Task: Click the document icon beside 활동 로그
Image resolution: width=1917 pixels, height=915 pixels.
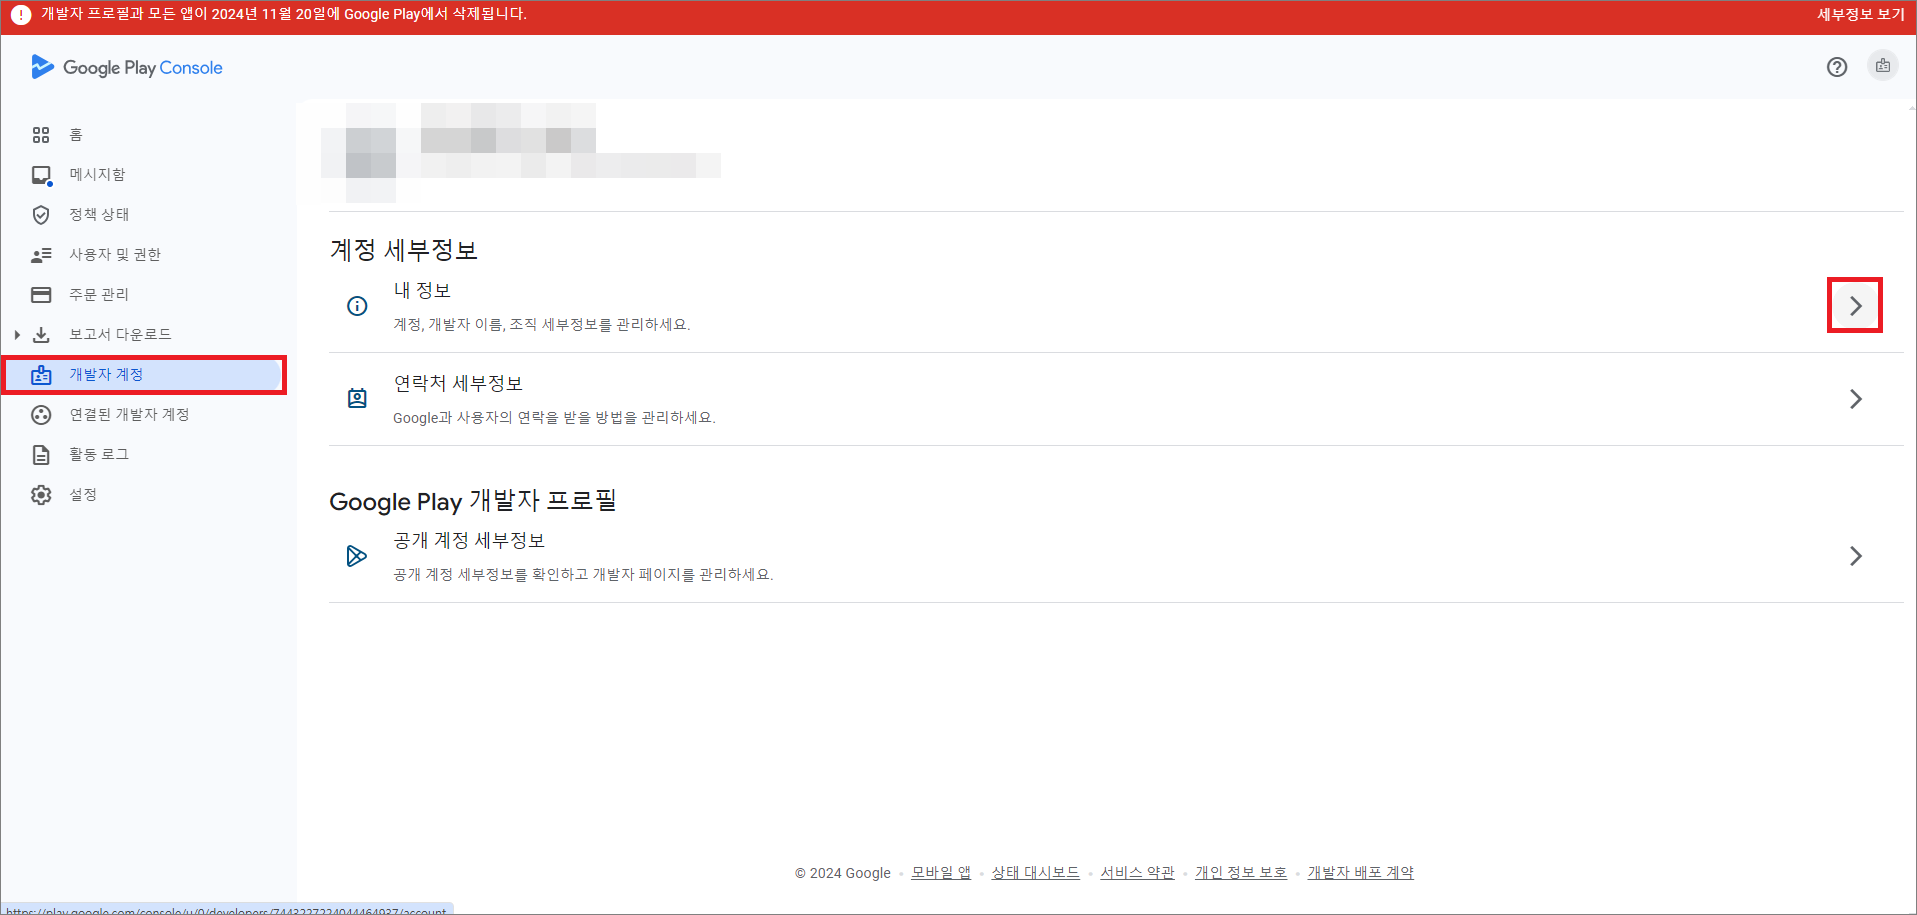Action: click(x=41, y=455)
